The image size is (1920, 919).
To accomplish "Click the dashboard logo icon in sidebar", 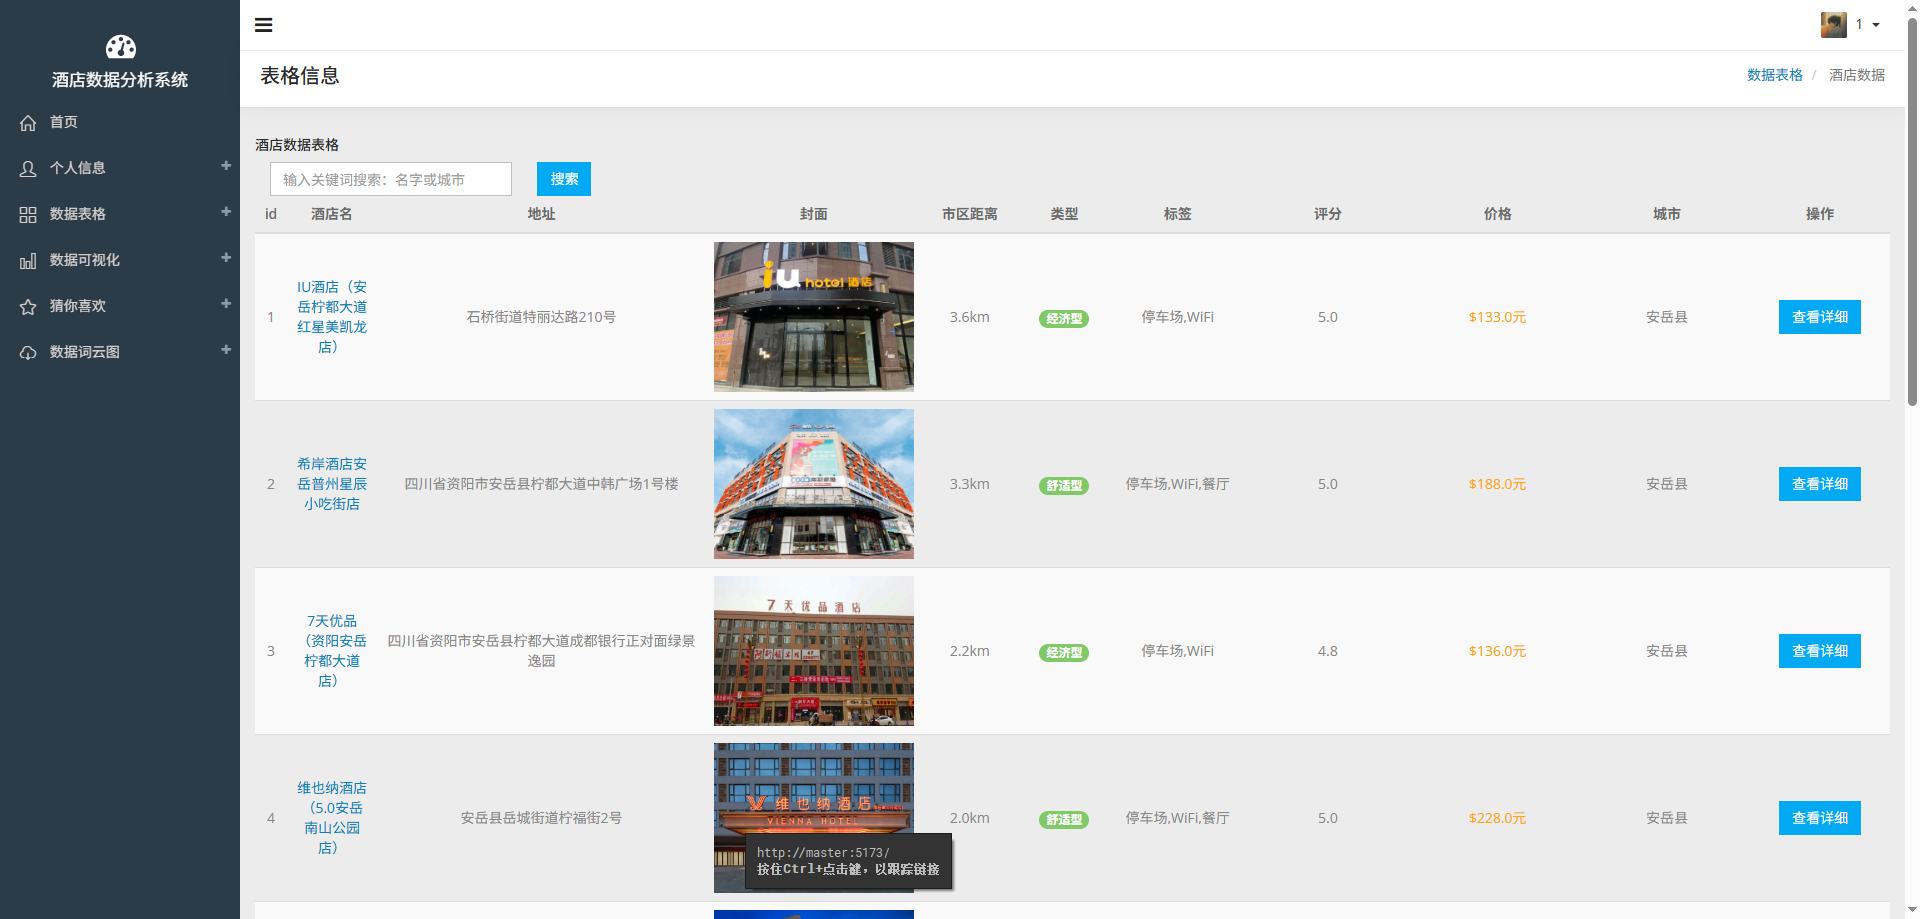I will pyautogui.click(x=120, y=47).
